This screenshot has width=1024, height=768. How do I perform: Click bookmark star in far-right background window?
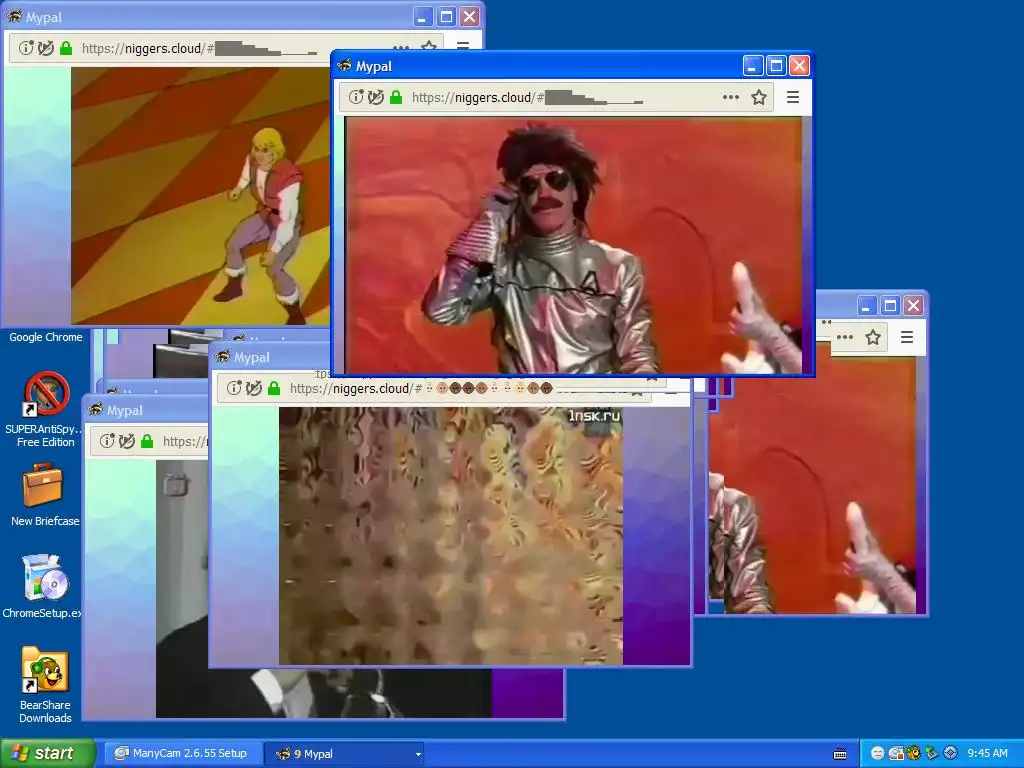point(873,337)
